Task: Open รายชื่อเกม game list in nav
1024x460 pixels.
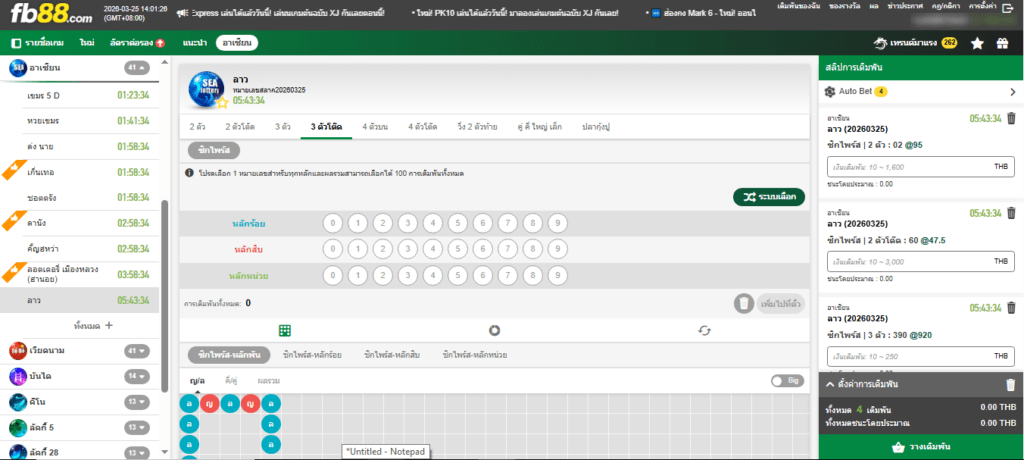Action: point(37,43)
